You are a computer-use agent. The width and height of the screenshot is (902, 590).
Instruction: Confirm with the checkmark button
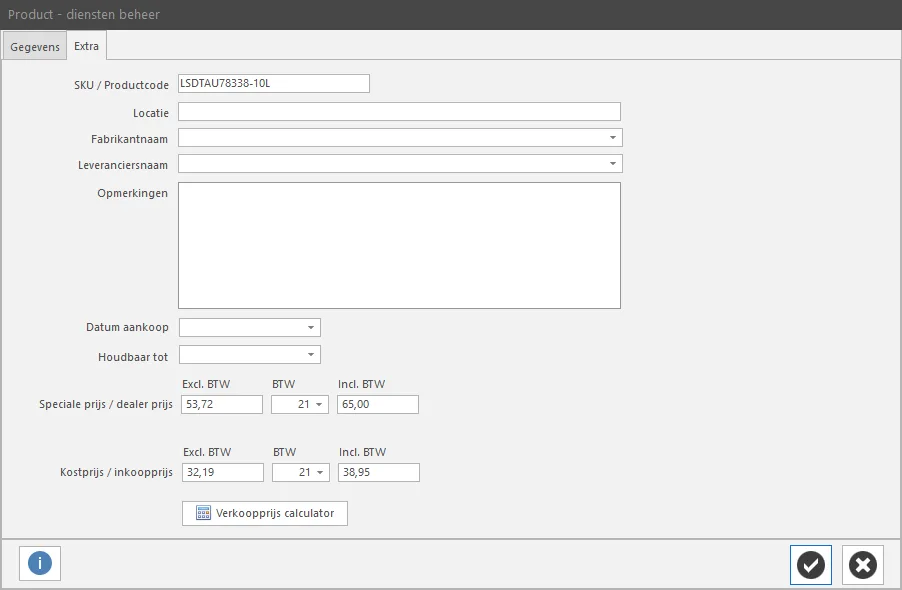tap(811, 565)
